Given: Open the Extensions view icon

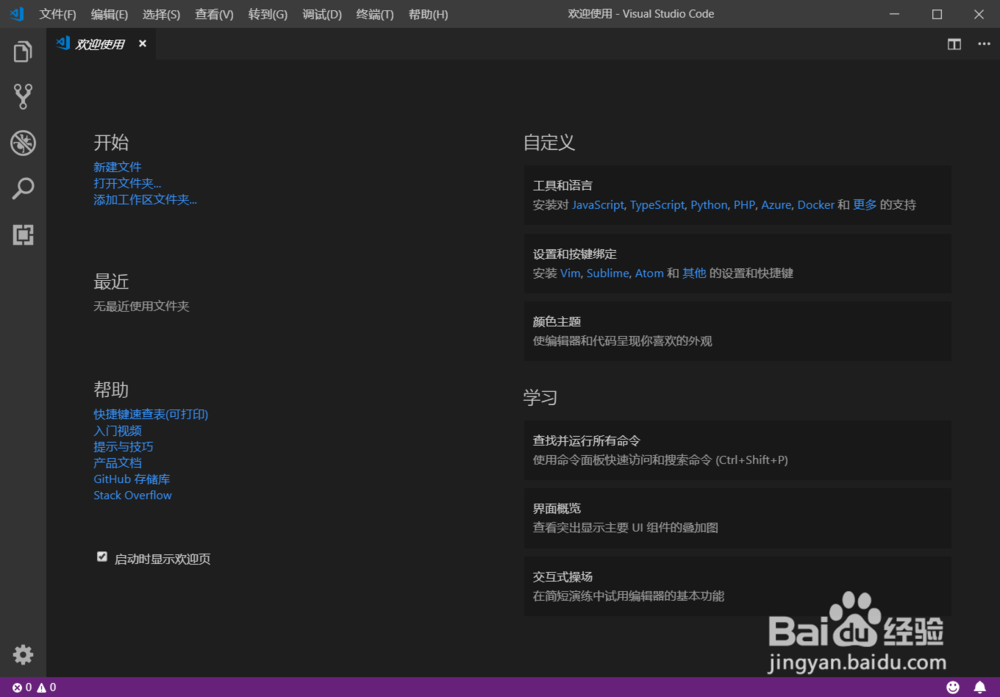Looking at the screenshot, I should (x=23, y=235).
